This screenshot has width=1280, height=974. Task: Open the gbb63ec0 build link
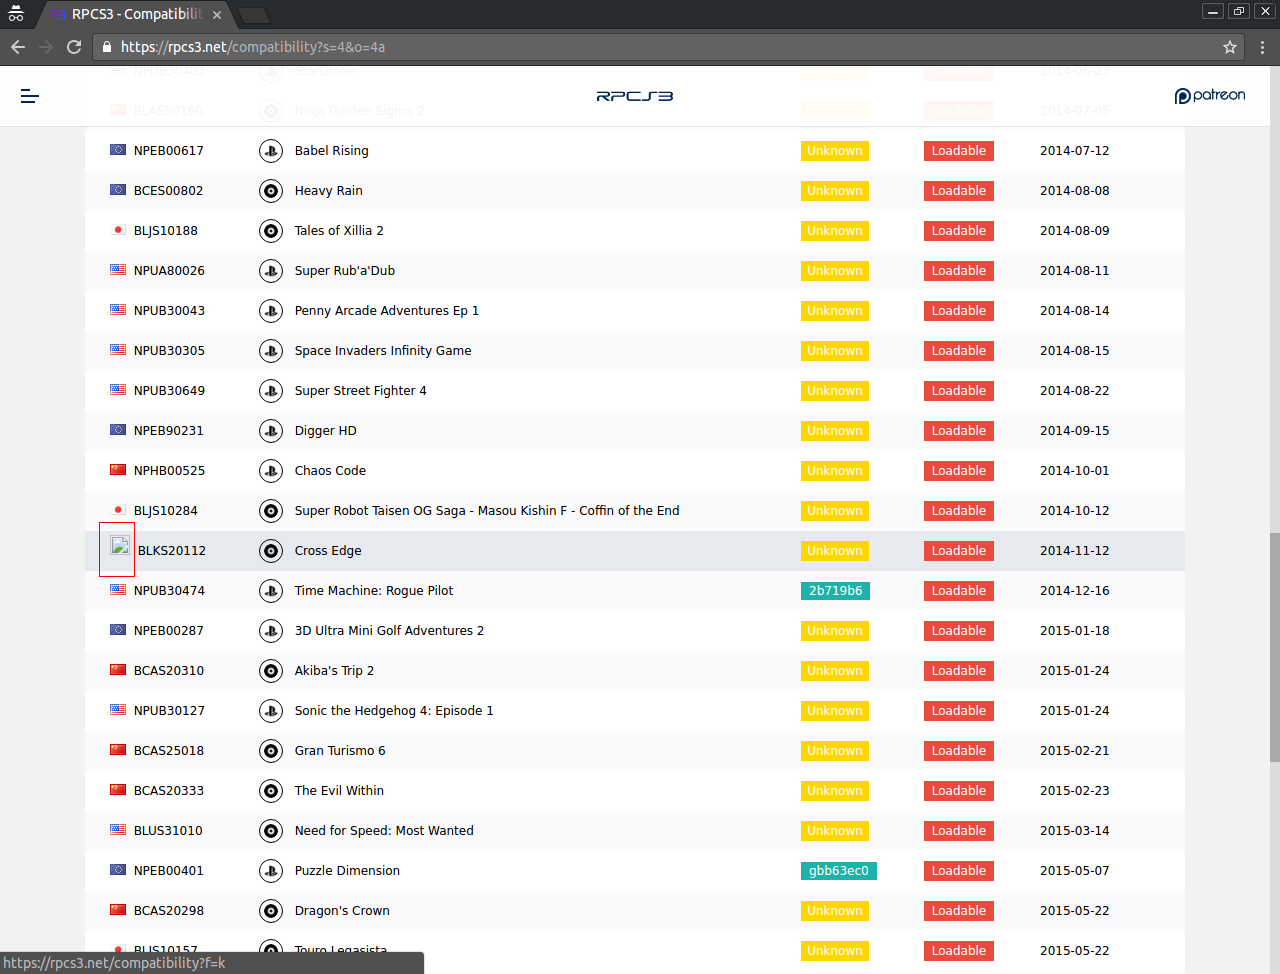[838, 871]
